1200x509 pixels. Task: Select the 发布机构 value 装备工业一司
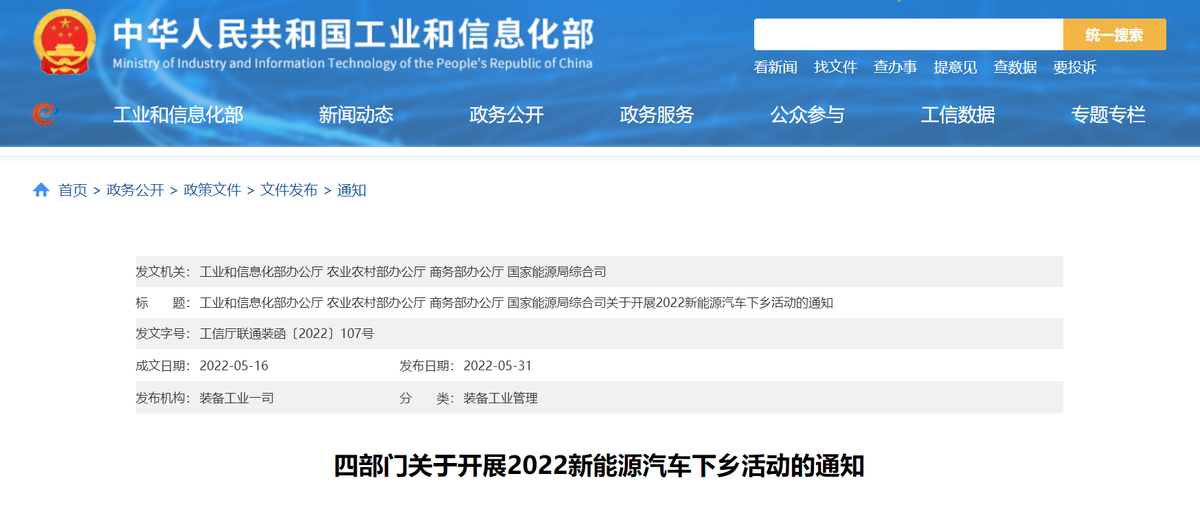pyautogui.click(x=237, y=398)
